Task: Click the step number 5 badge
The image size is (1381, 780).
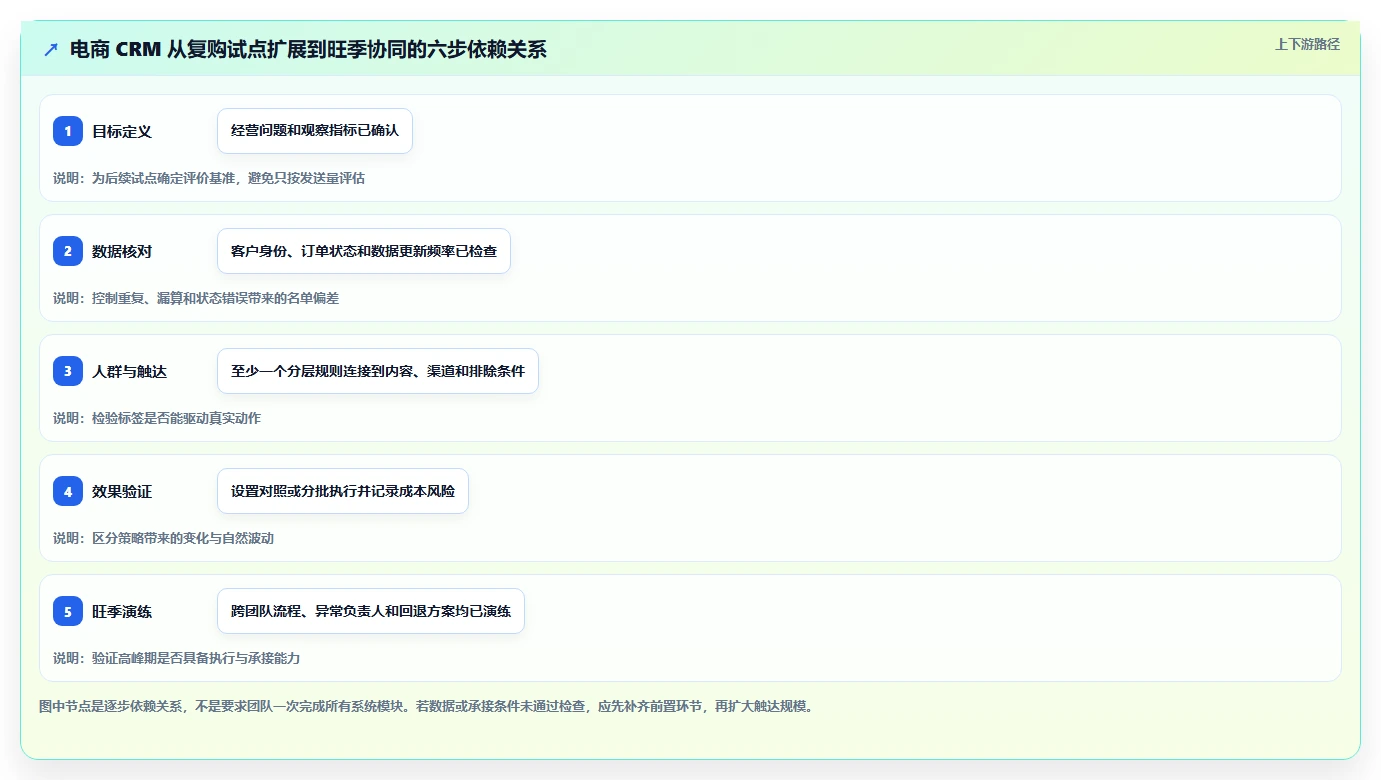Action: (68, 611)
